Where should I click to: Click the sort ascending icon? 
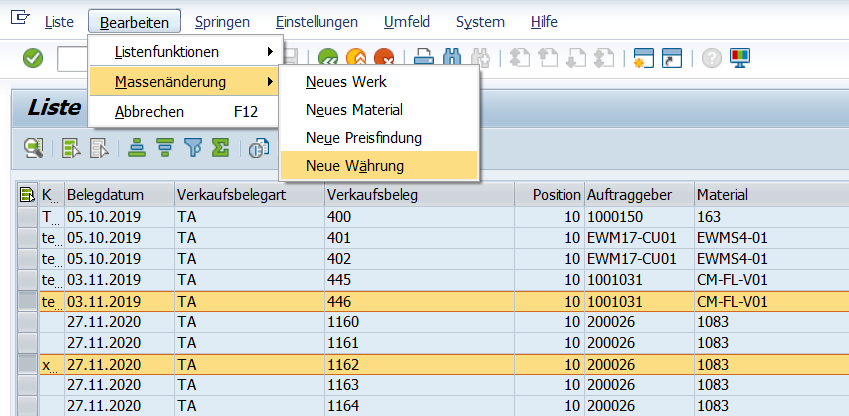point(138,147)
